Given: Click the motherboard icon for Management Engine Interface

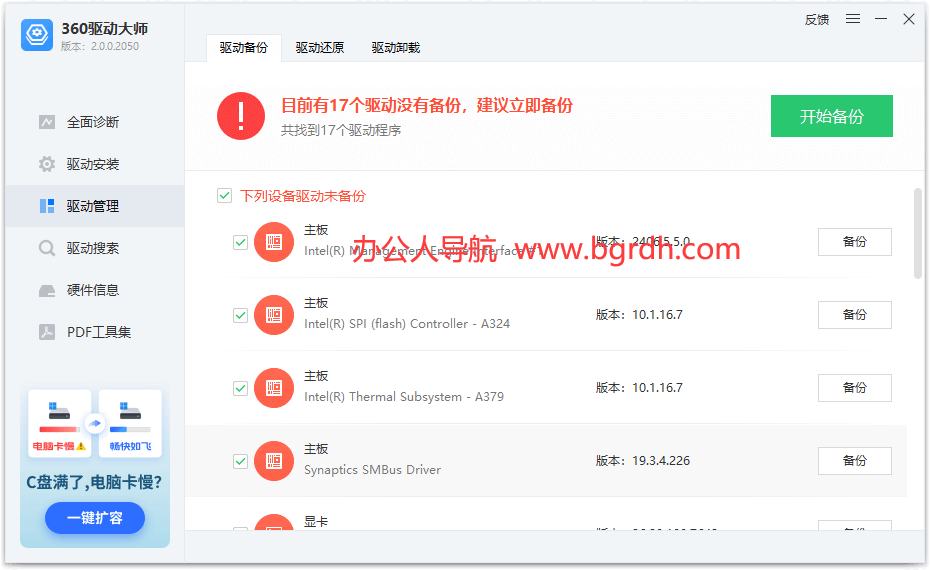Looking at the screenshot, I should [x=274, y=242].
